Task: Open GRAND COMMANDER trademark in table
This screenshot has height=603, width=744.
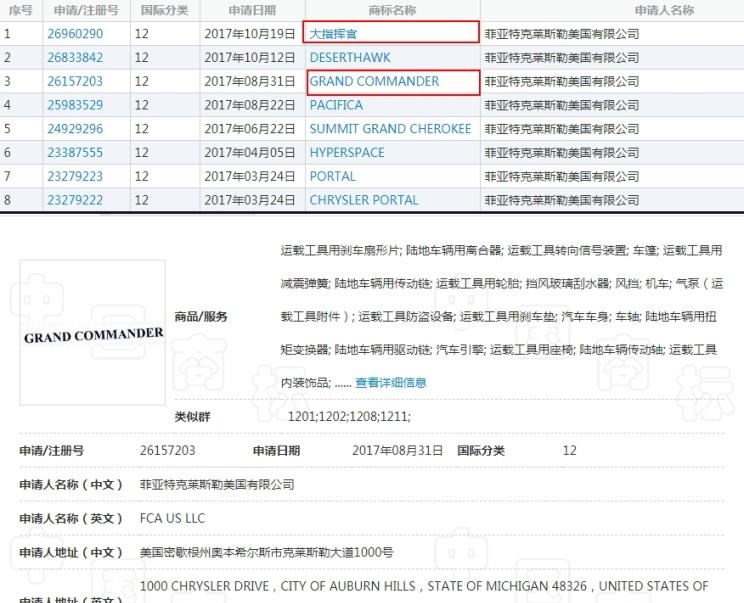Action: tap(374, 81)
